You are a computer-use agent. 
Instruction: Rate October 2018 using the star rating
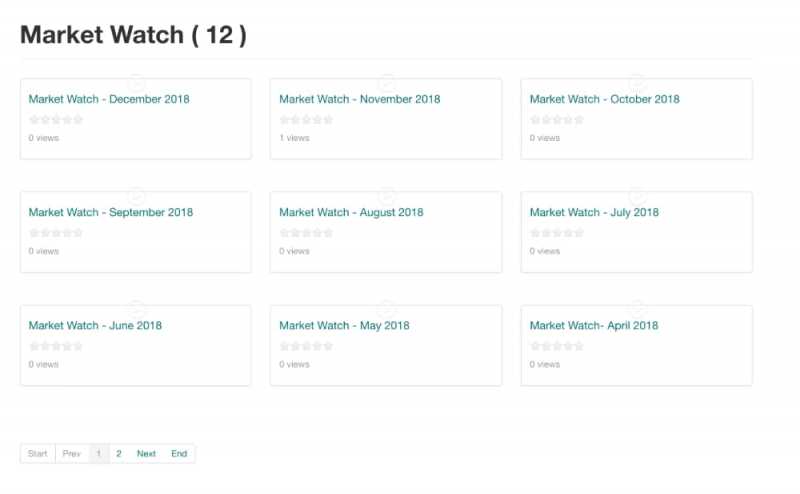[x=557, y=120]
